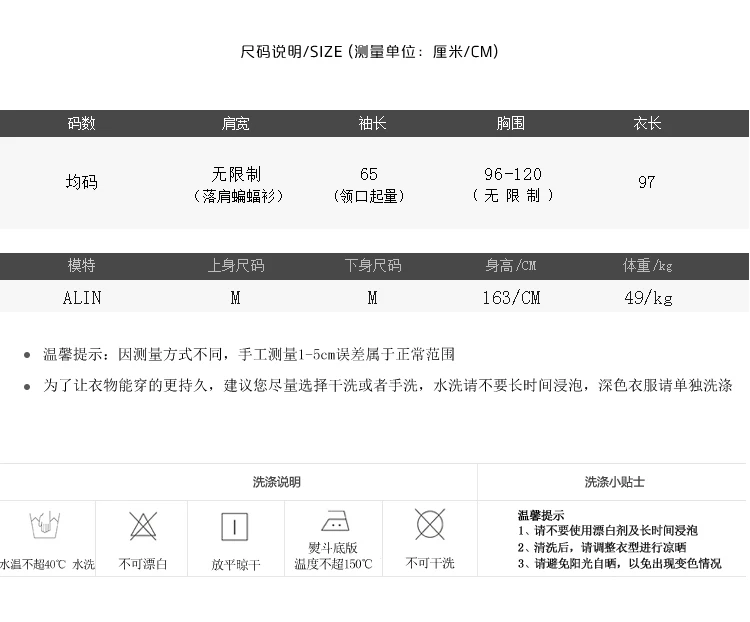
Task: Click the (落肩蝙蝠衫) note
Action: click(x=238, y=196)
